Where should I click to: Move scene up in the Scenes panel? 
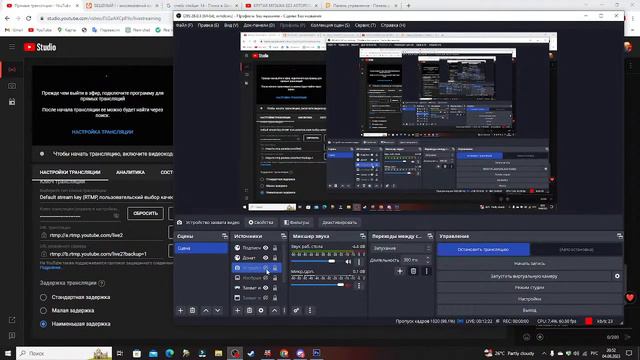click(206, 311)
